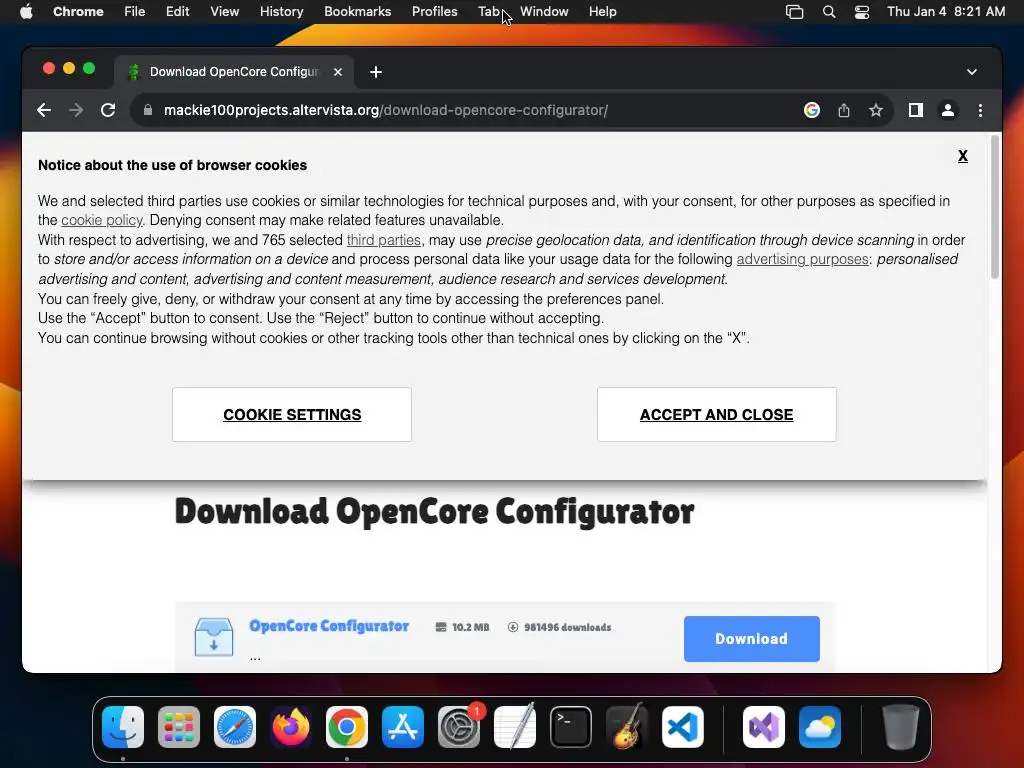Open the Apple menu

click(x=26, y=12)
